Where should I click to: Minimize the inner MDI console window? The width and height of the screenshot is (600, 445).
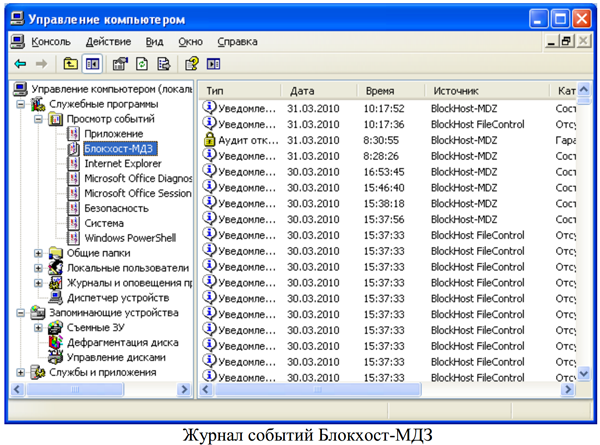click(551, 41)
